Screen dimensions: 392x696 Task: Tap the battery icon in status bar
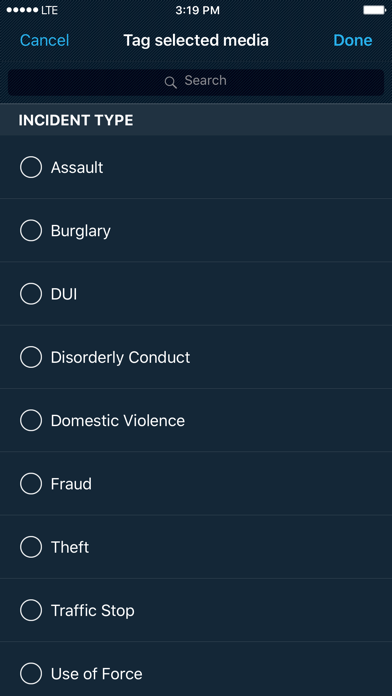pyautogui.click(x=374, y=10)
